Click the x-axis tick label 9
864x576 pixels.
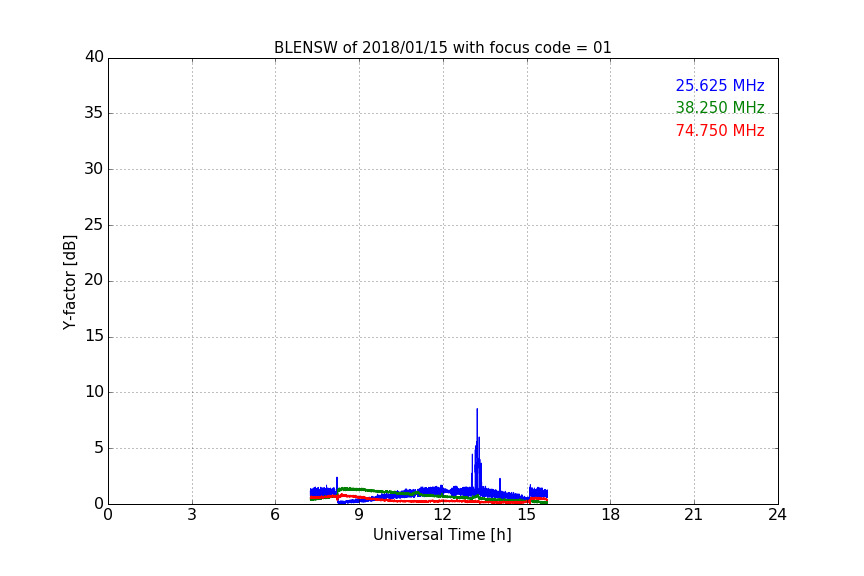click(359, 515)
